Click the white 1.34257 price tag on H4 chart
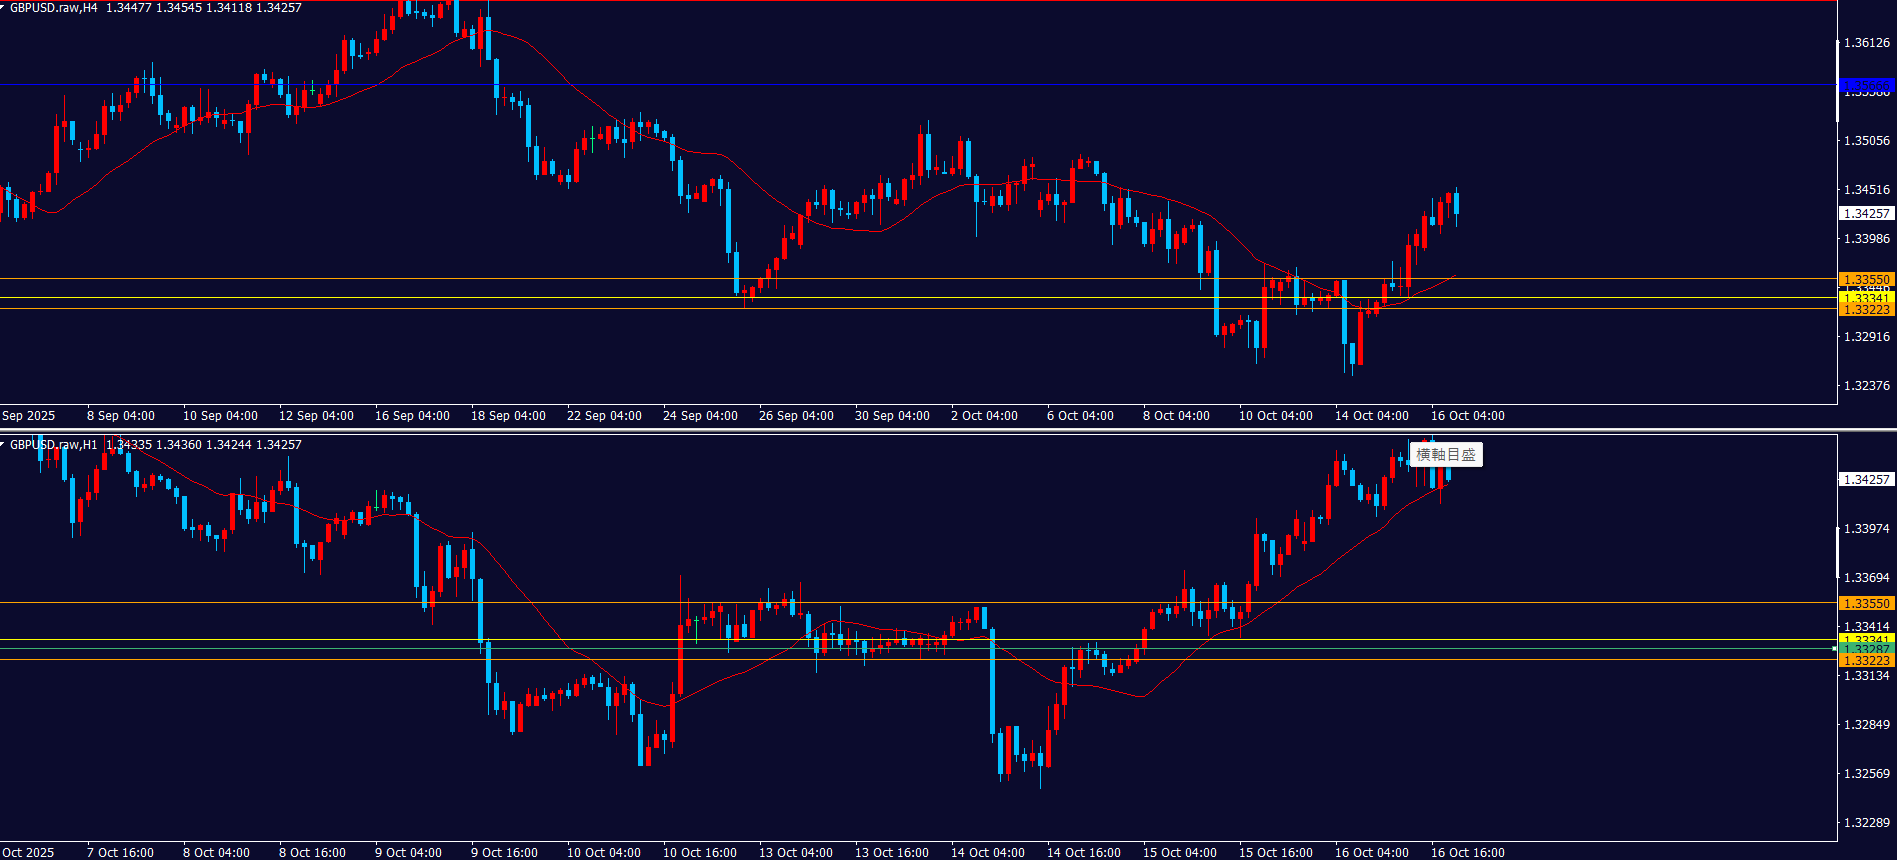The height and width of the screenshot is (860, 1897). (1866, 213)
